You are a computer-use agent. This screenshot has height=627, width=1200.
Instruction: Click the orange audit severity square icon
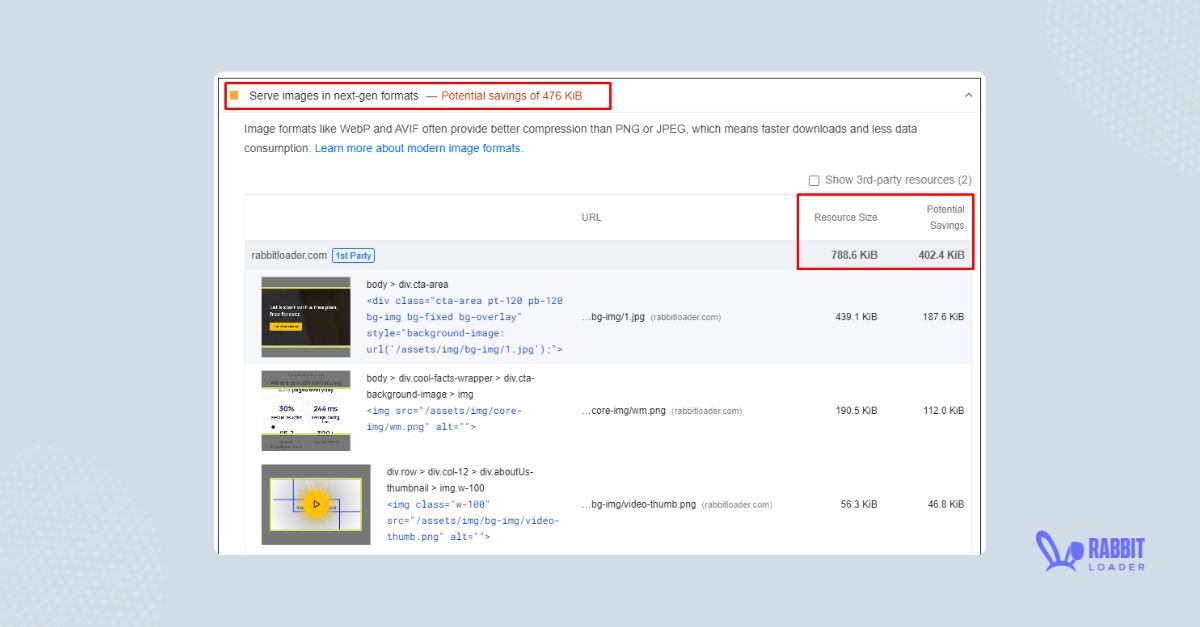tap(235, 95)
